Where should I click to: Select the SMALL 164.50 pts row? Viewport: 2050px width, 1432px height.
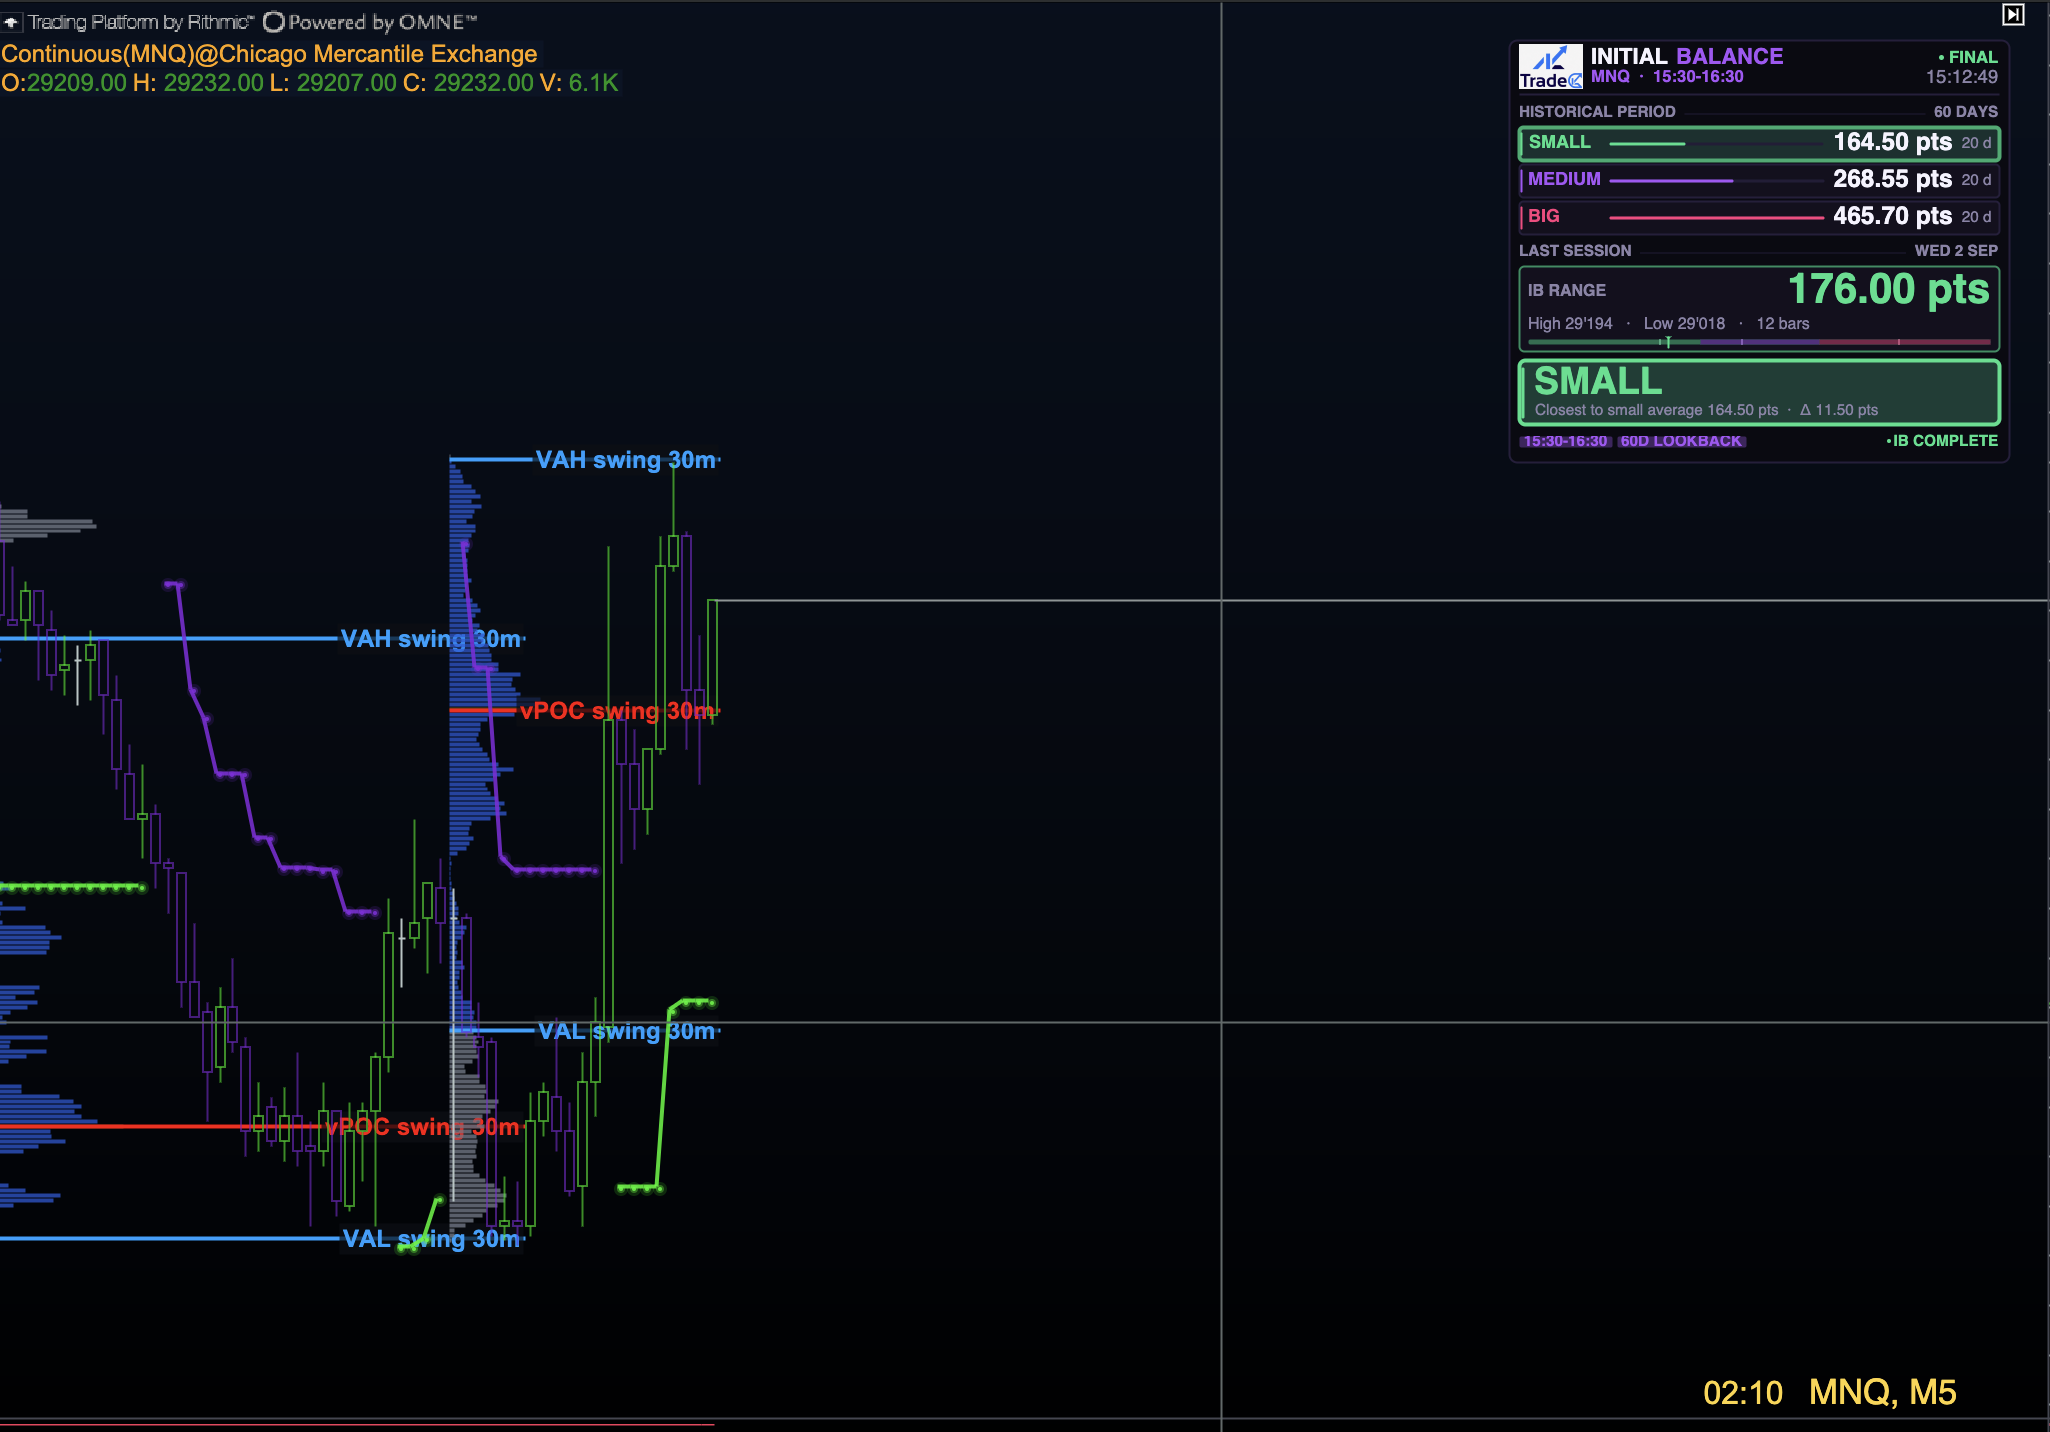[1759, 143]
